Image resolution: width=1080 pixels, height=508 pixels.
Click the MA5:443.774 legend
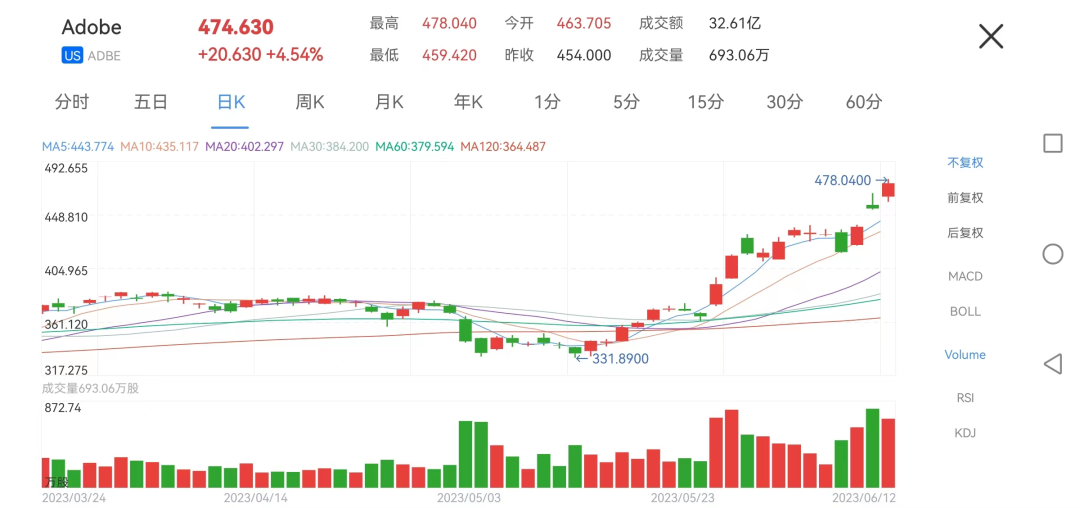pos(78,147)
